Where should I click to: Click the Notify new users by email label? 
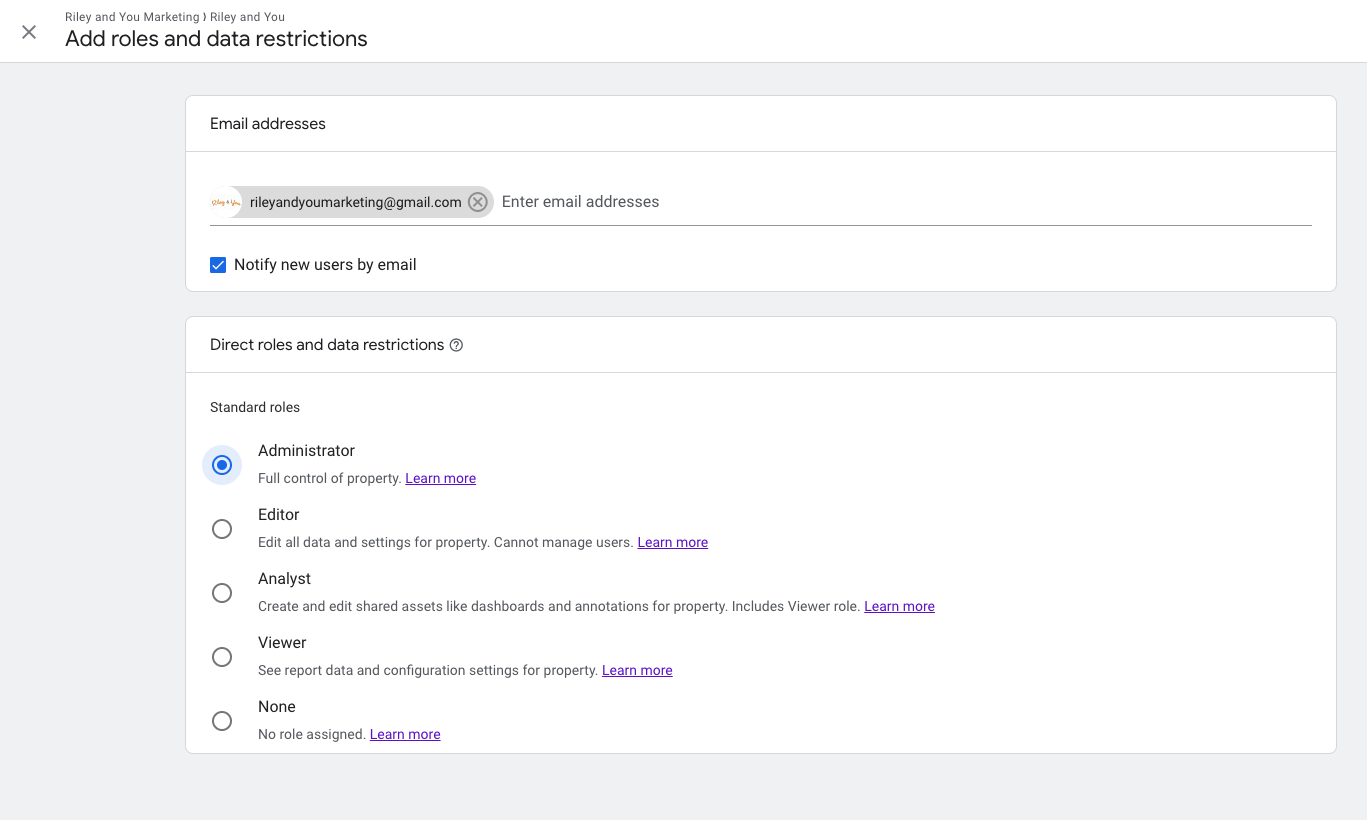[x=325, y=265]
